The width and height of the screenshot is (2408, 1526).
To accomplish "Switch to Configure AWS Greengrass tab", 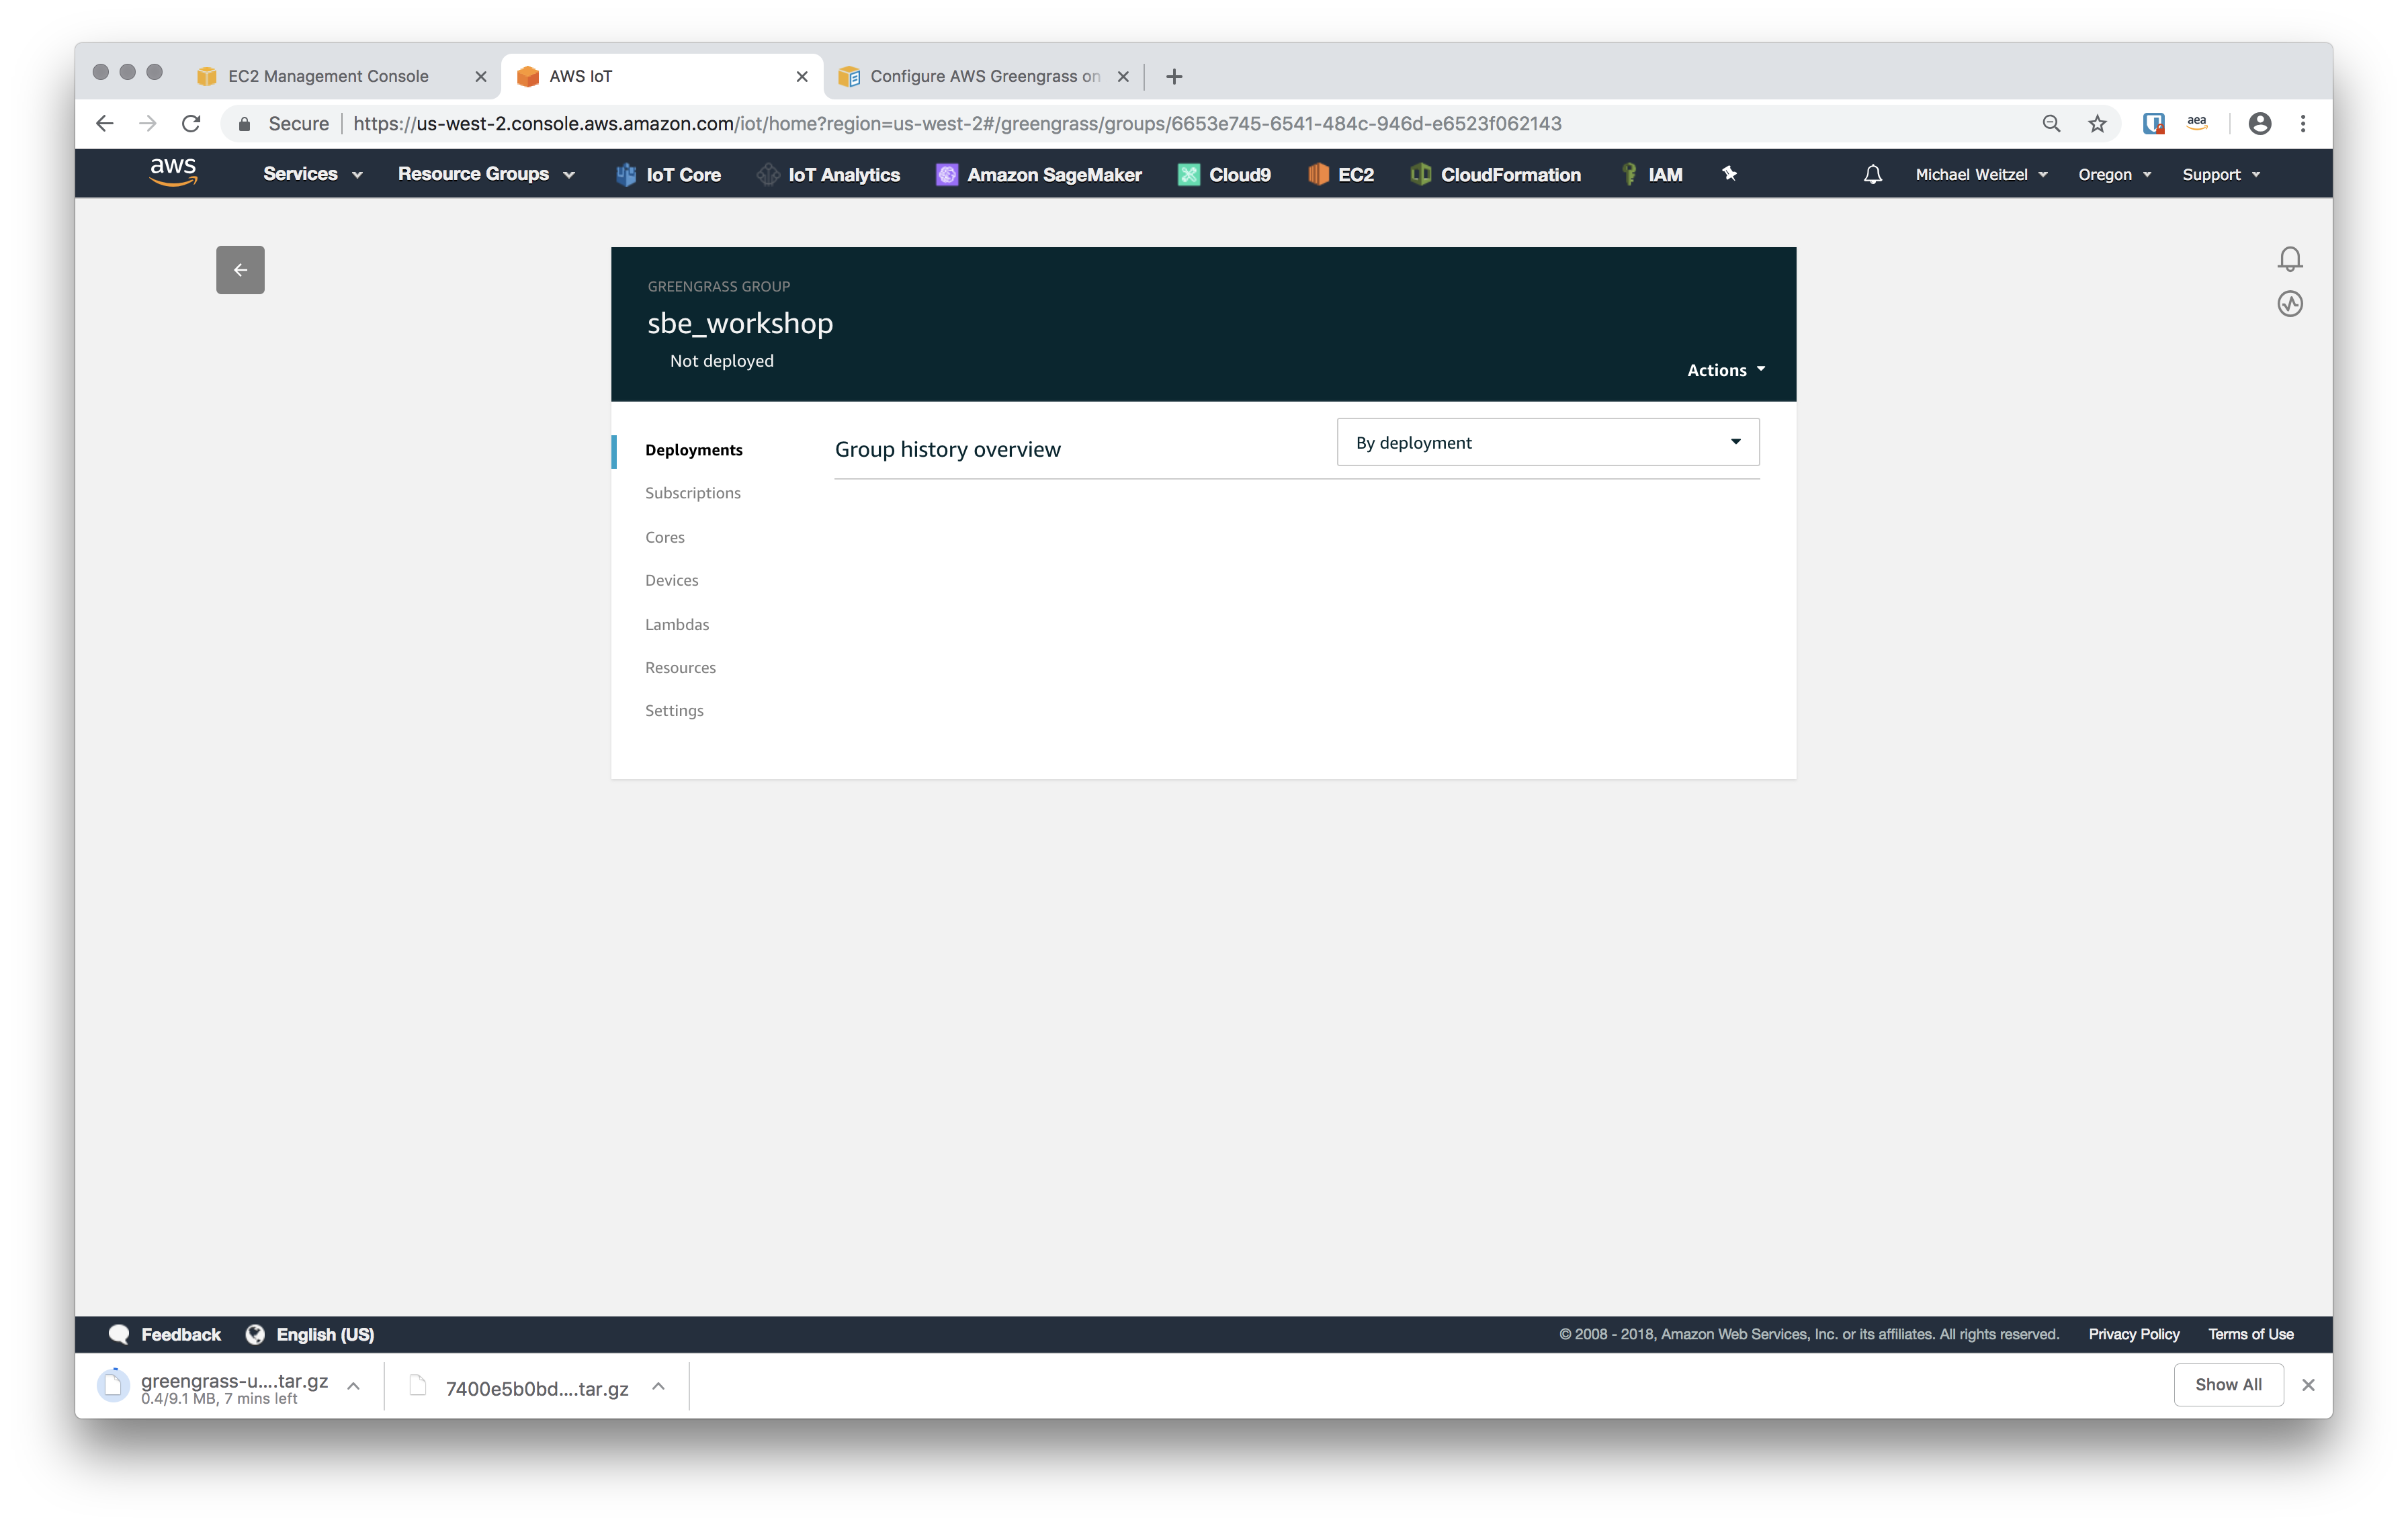I will pos(985,76).
